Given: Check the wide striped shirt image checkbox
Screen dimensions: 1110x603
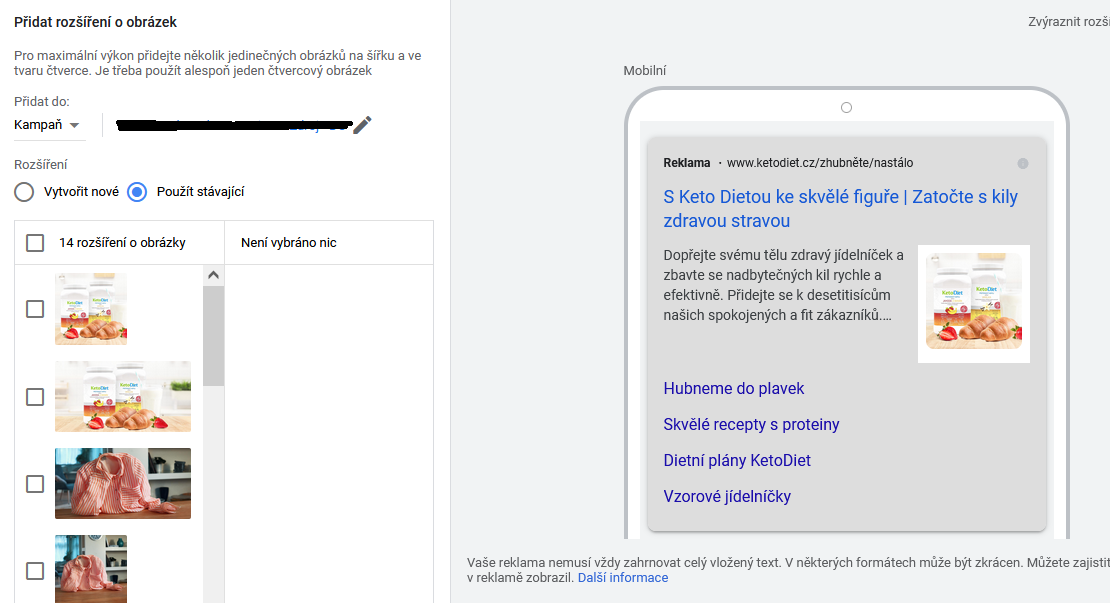Looking at the screenshot, I should (x=35, y=484).
